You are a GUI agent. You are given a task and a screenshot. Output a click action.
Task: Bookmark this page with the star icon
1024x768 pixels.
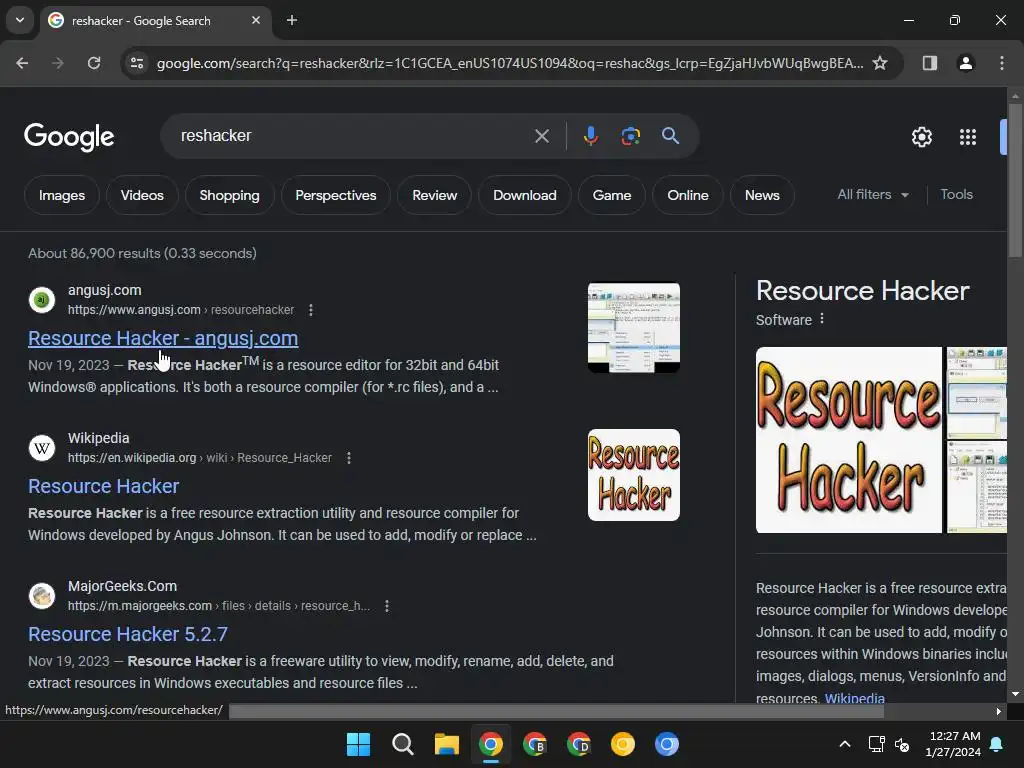[880, 63]
